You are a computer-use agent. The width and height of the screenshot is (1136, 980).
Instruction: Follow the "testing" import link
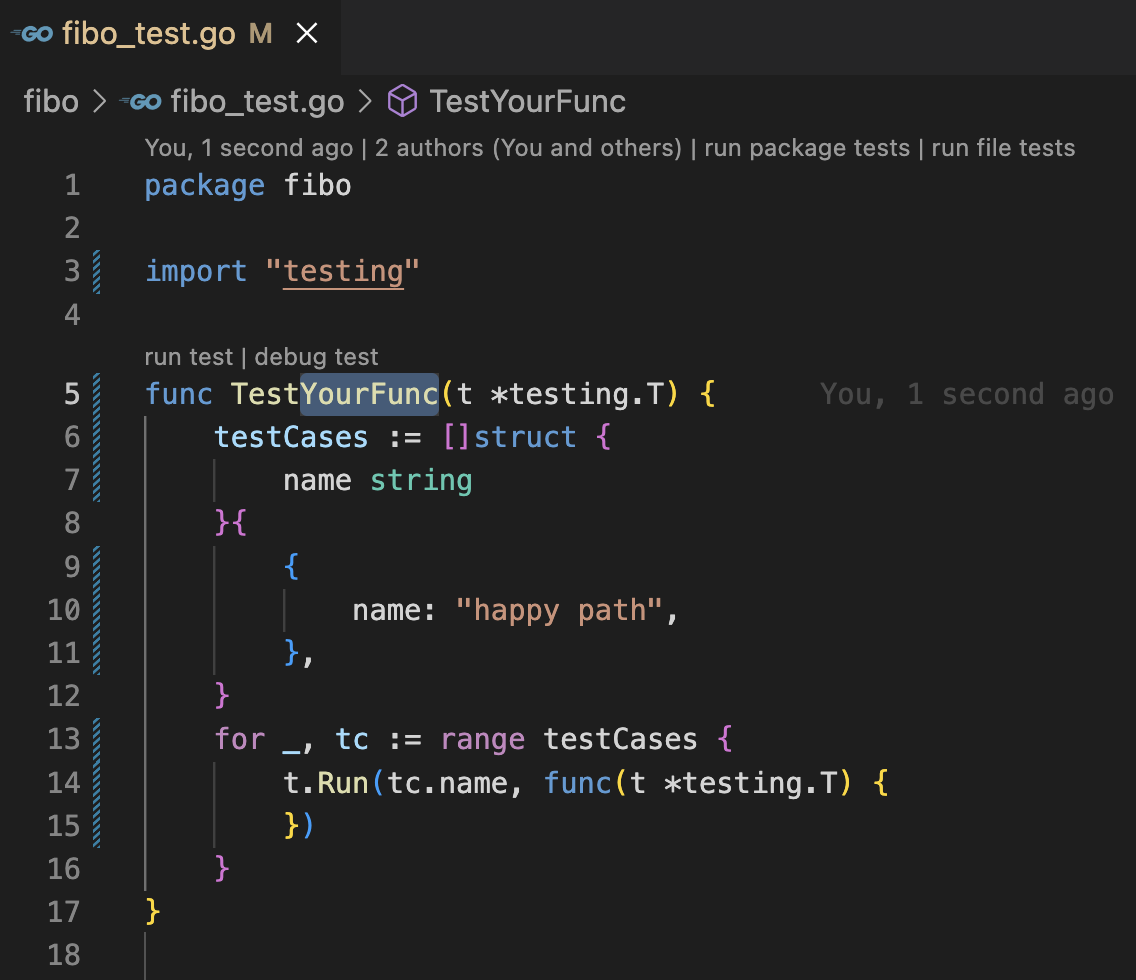point(343,272)
